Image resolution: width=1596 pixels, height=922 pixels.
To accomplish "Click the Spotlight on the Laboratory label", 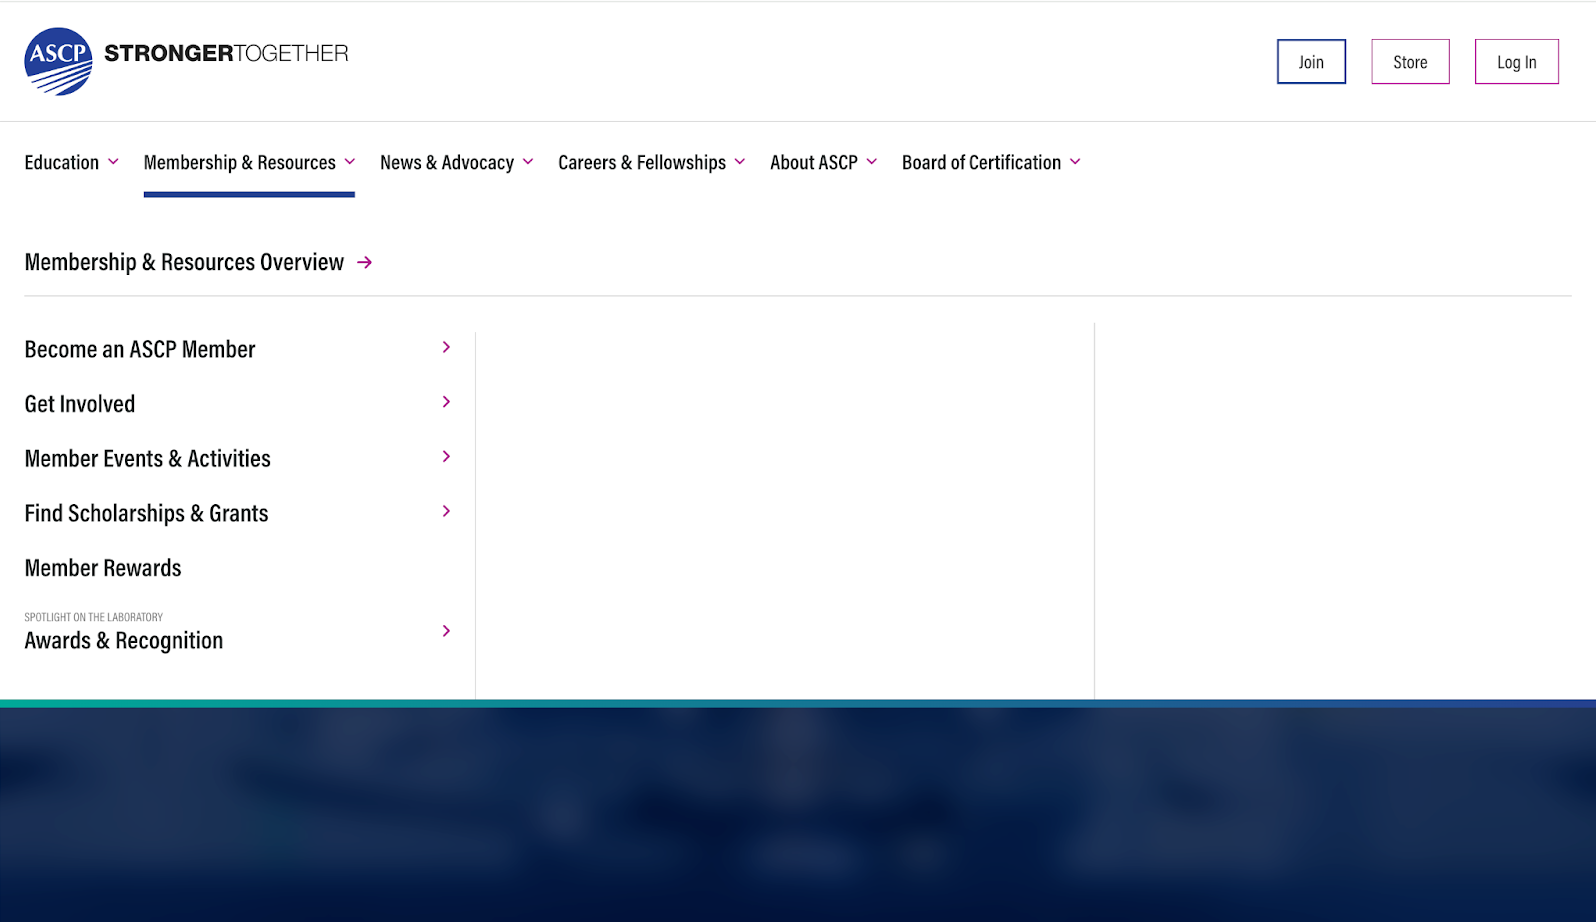I will pyautogui.click(x=94, y=617).
